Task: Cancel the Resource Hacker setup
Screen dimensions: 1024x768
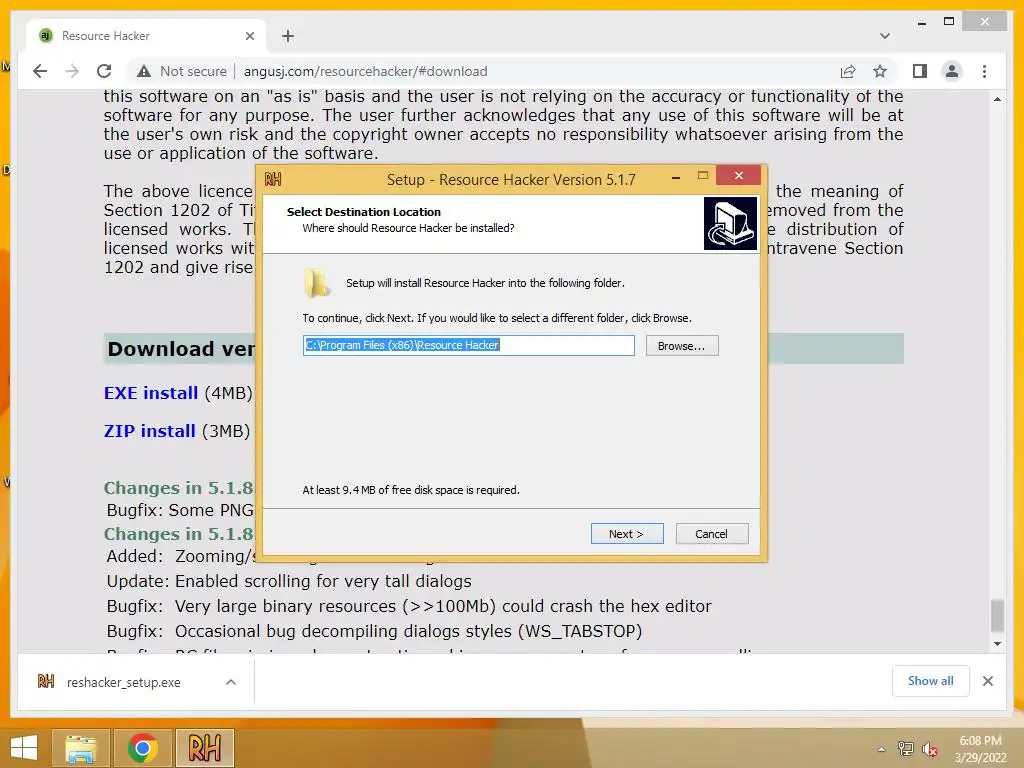Action: click(712, 534)
